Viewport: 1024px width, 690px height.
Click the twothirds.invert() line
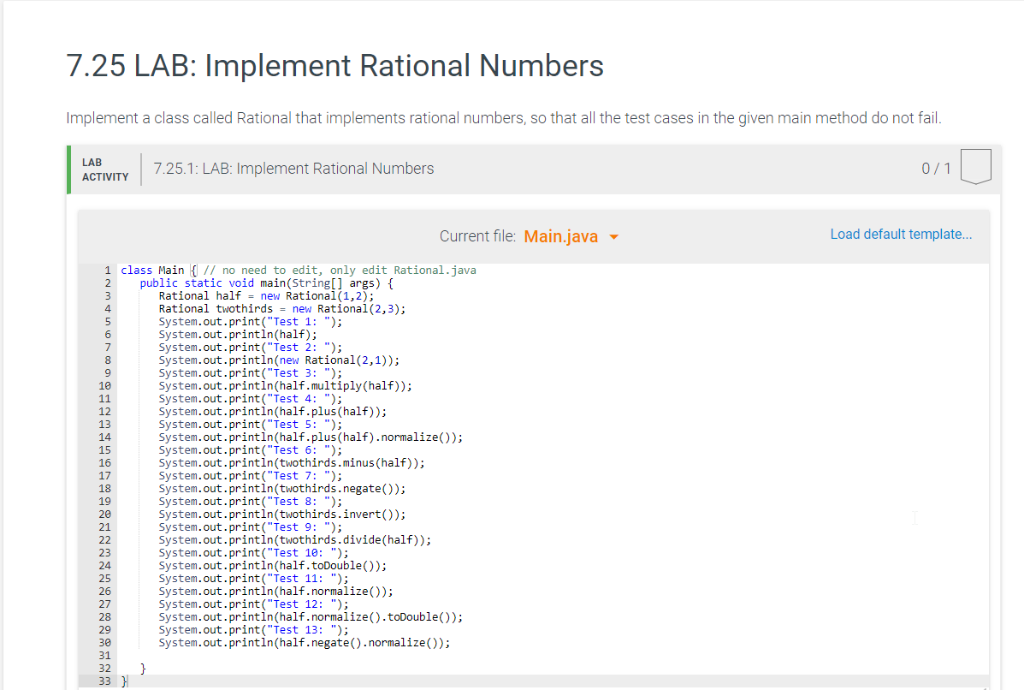[282, 514]
